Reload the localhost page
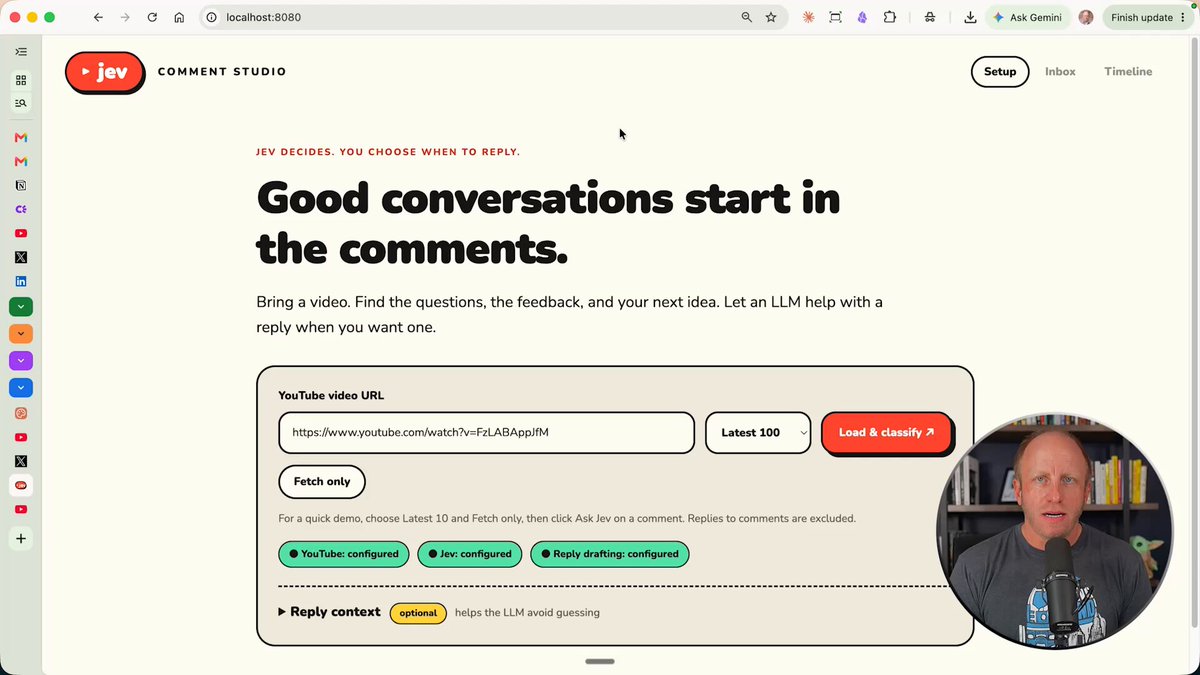The height and width of the screenshot is (675, 1200). [152, 17]
